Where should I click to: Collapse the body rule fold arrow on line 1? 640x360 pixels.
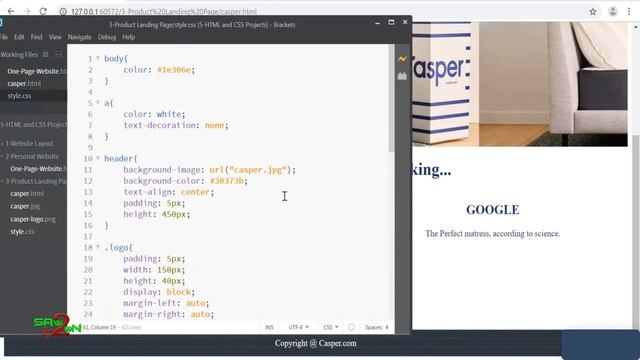tap(98, 58)
